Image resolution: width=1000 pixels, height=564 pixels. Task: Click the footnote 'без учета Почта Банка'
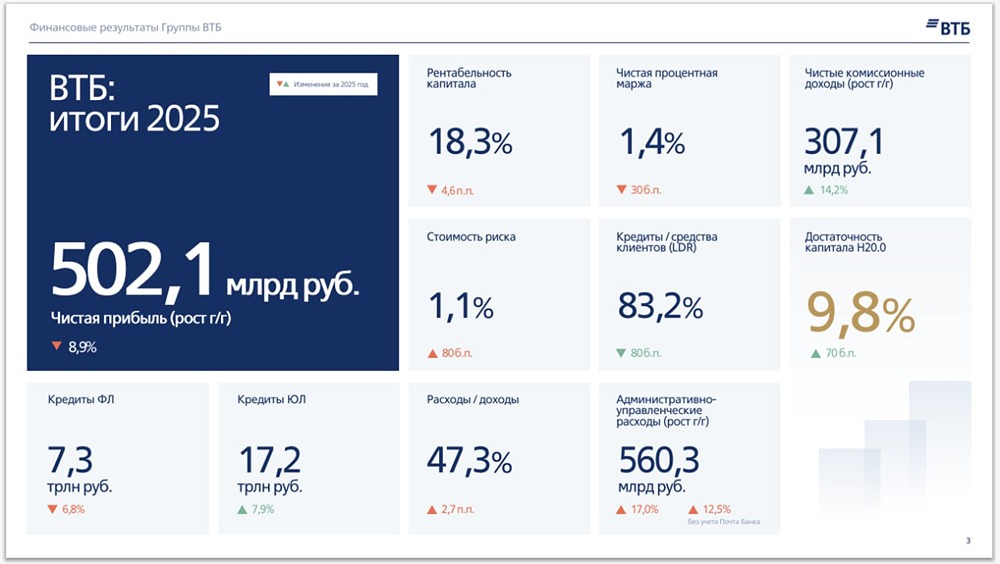(724, 521)
